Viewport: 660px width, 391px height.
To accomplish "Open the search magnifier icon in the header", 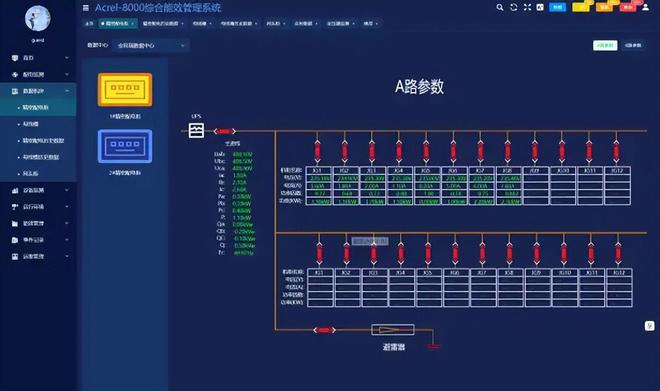I will click(x=500, y=7).
